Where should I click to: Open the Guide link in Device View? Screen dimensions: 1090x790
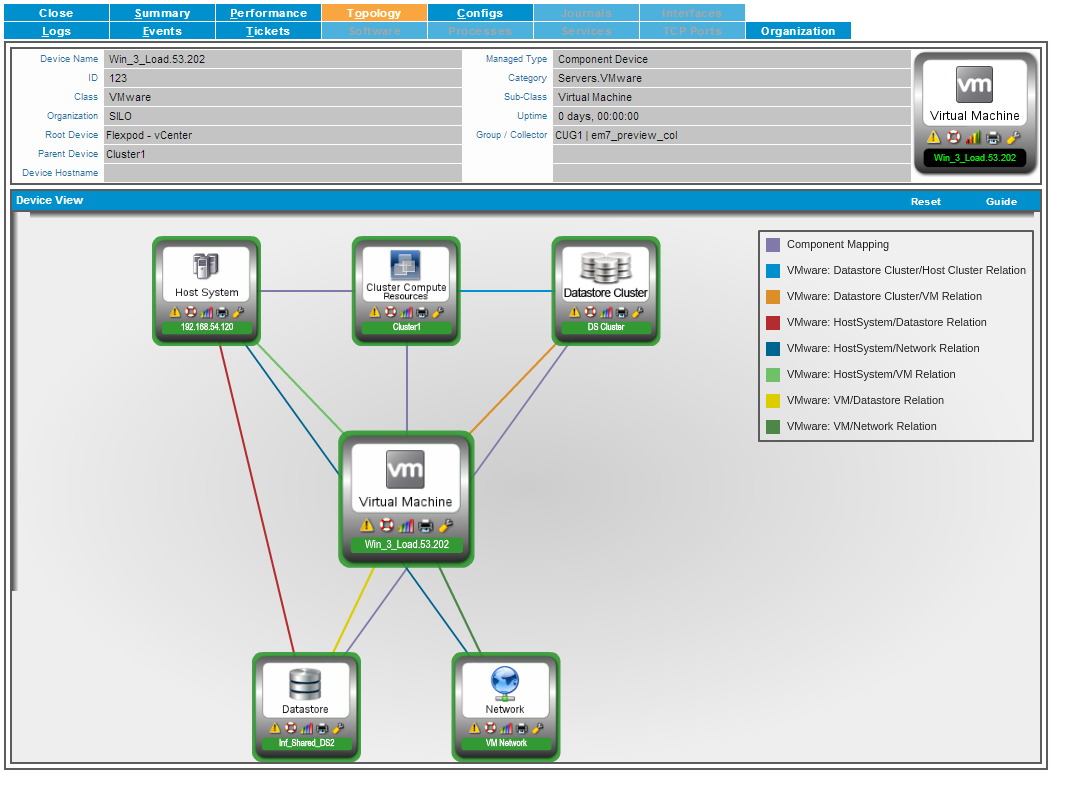(1001, 201)
